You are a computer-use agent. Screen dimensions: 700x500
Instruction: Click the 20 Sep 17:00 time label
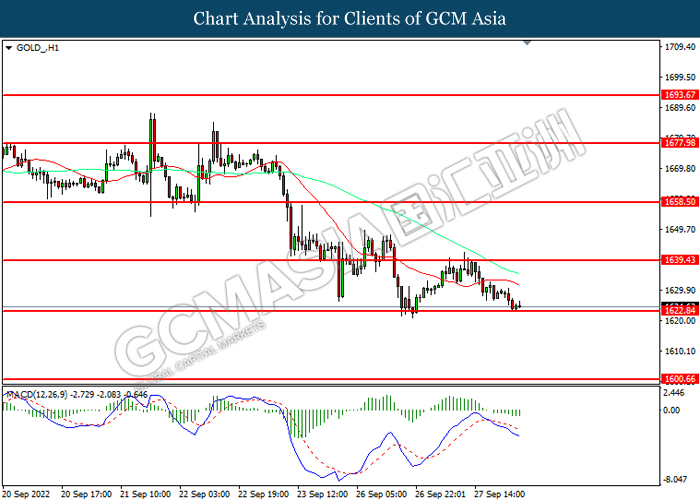86,494
